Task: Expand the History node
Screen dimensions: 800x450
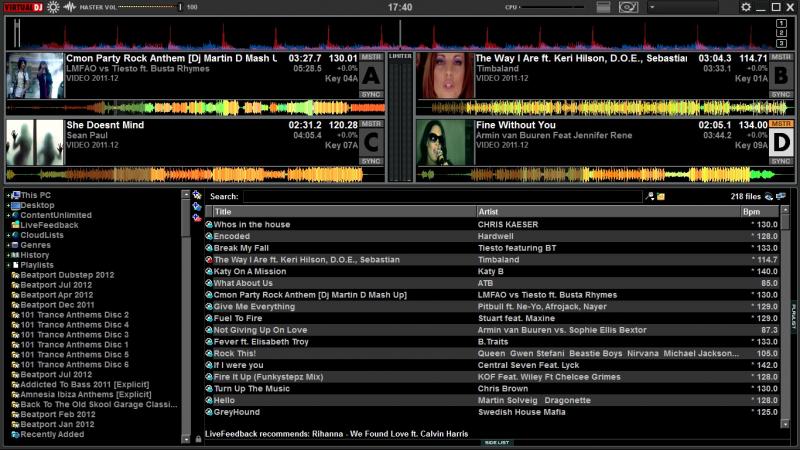Action: tap(8, 255)
